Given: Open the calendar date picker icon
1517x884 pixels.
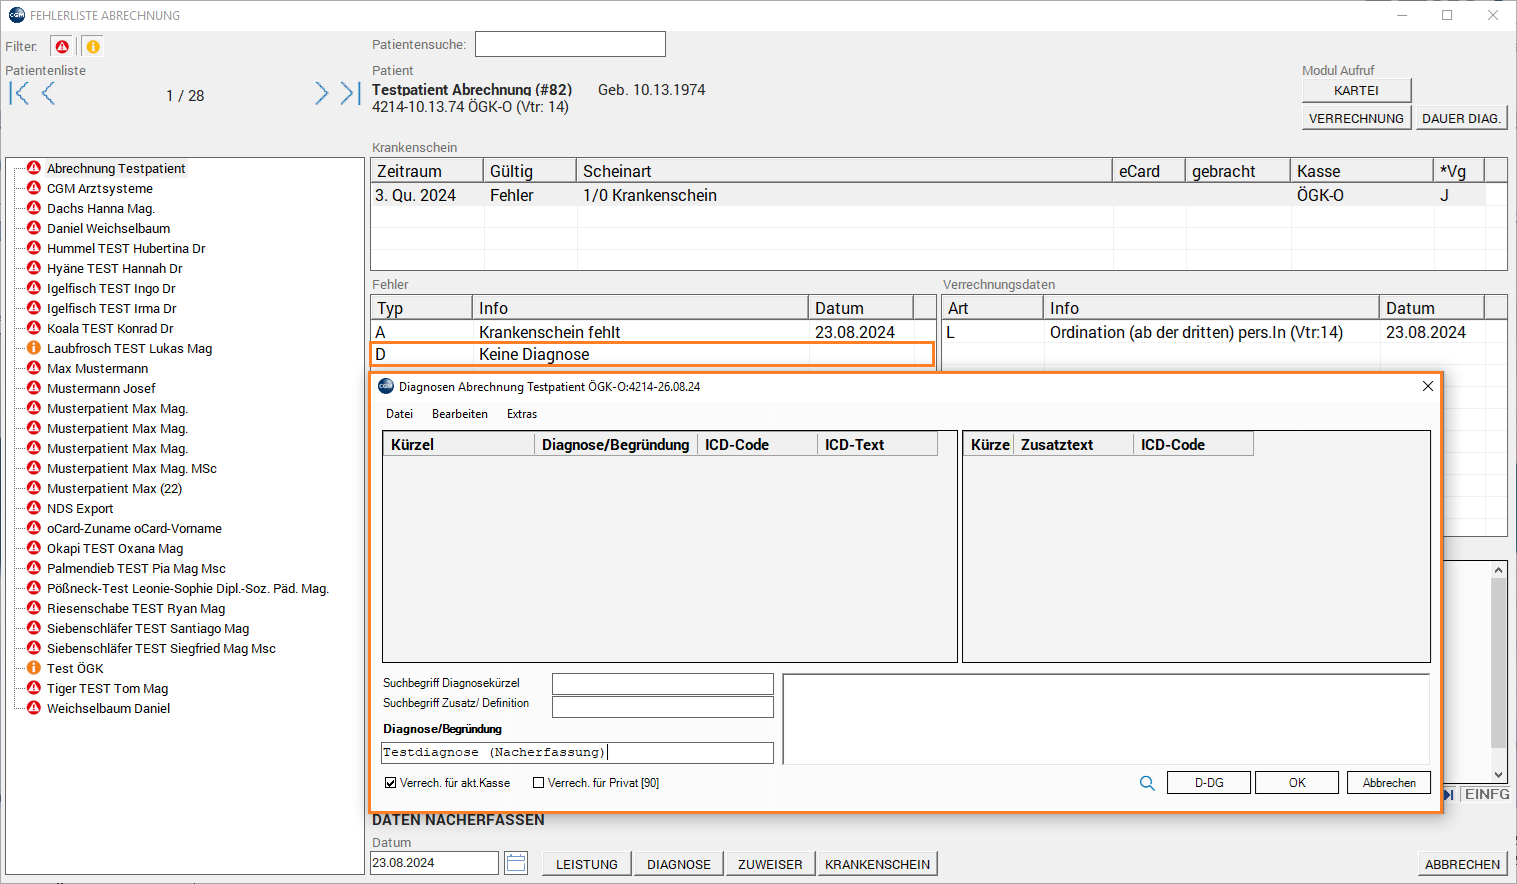Looking at the screenshot, I should coord(516,863).
